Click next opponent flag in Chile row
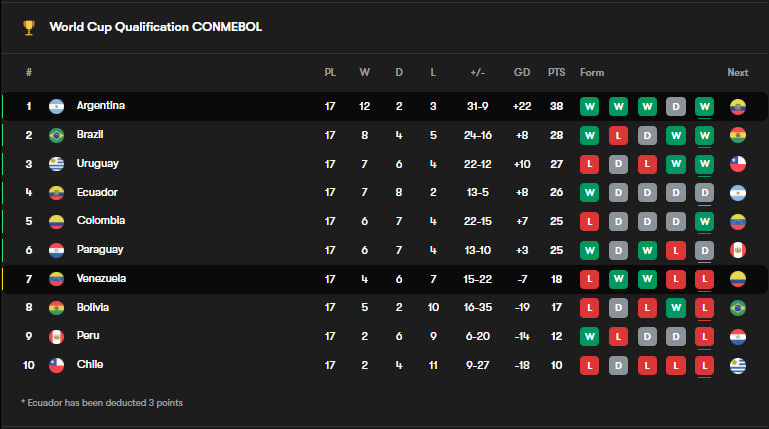This screenshot has height=429, width=769. [738, 365]
